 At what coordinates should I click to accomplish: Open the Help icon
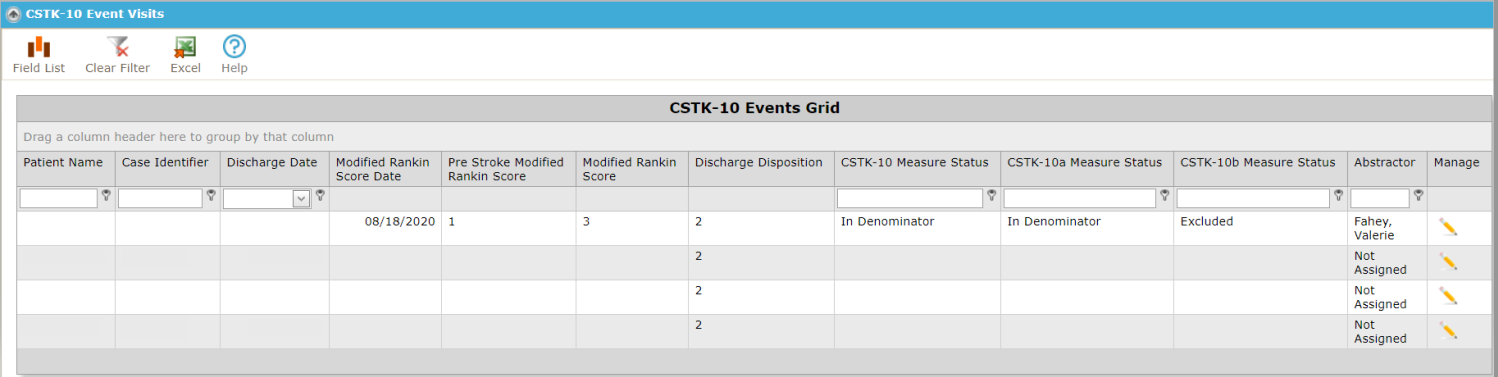click(x=234, y=54)
